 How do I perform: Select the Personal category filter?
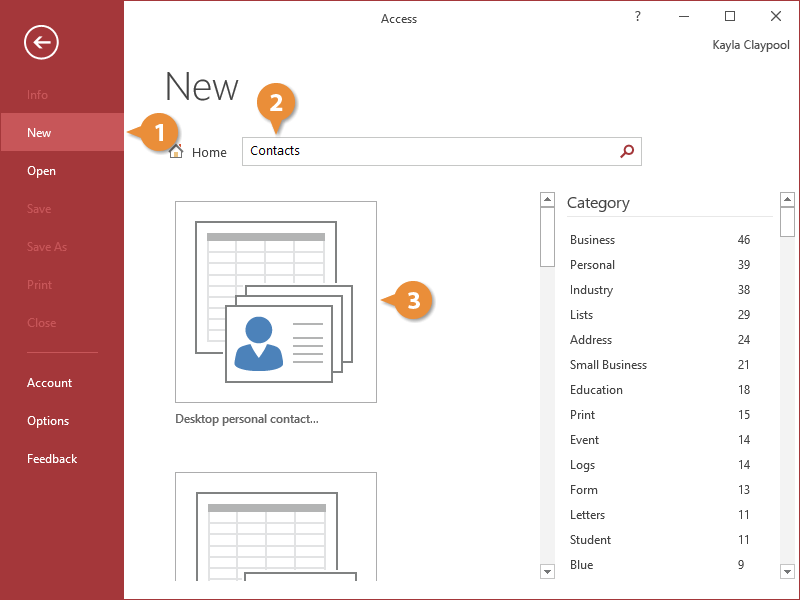[592, 264]
